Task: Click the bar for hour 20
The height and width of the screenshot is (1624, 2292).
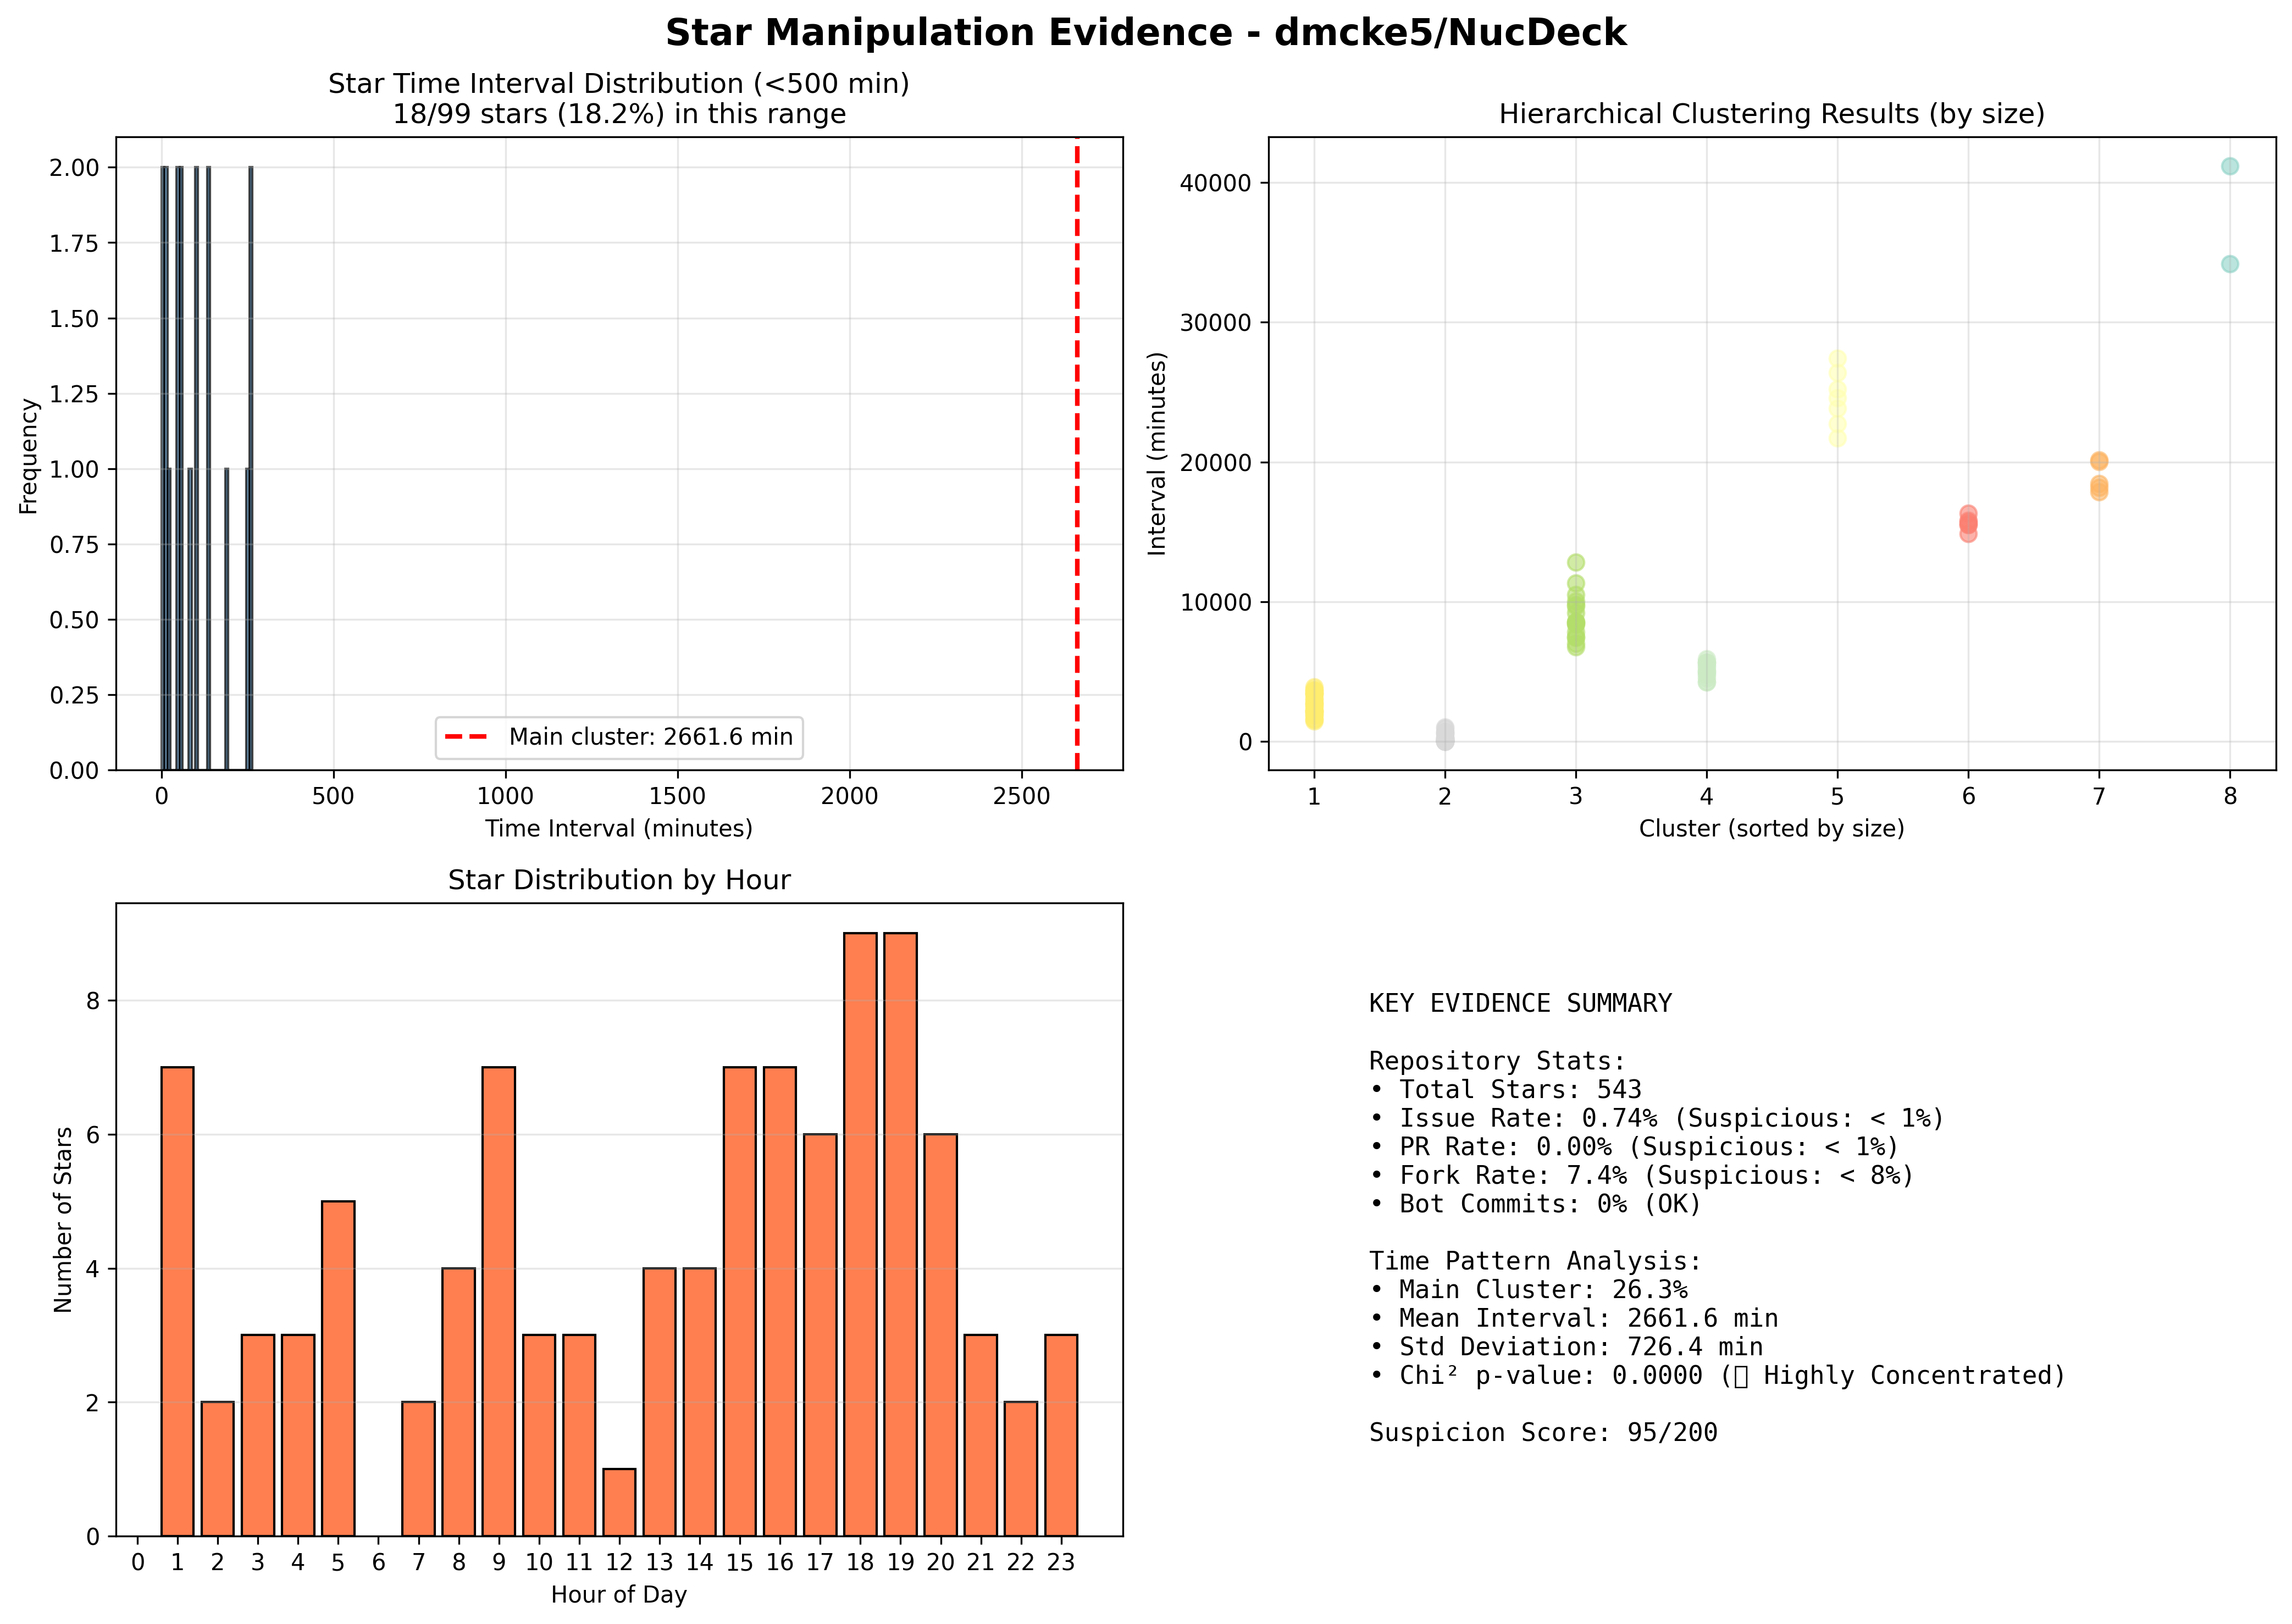Action: 940,1335
